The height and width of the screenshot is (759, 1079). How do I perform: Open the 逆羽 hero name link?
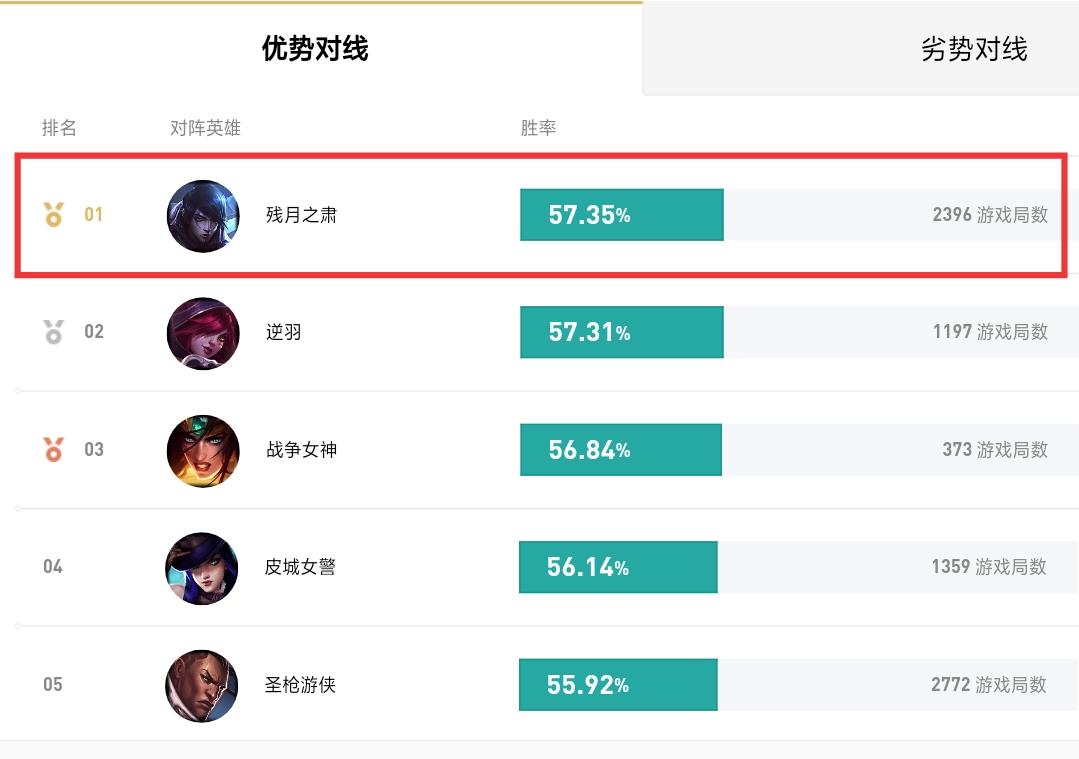(x=284, y=332)
